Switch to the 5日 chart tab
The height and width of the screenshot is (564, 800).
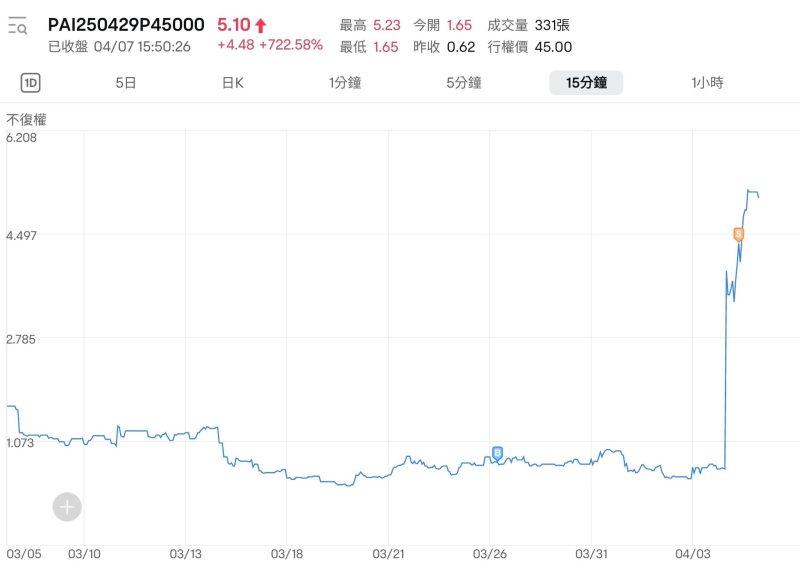pos(126,83)
